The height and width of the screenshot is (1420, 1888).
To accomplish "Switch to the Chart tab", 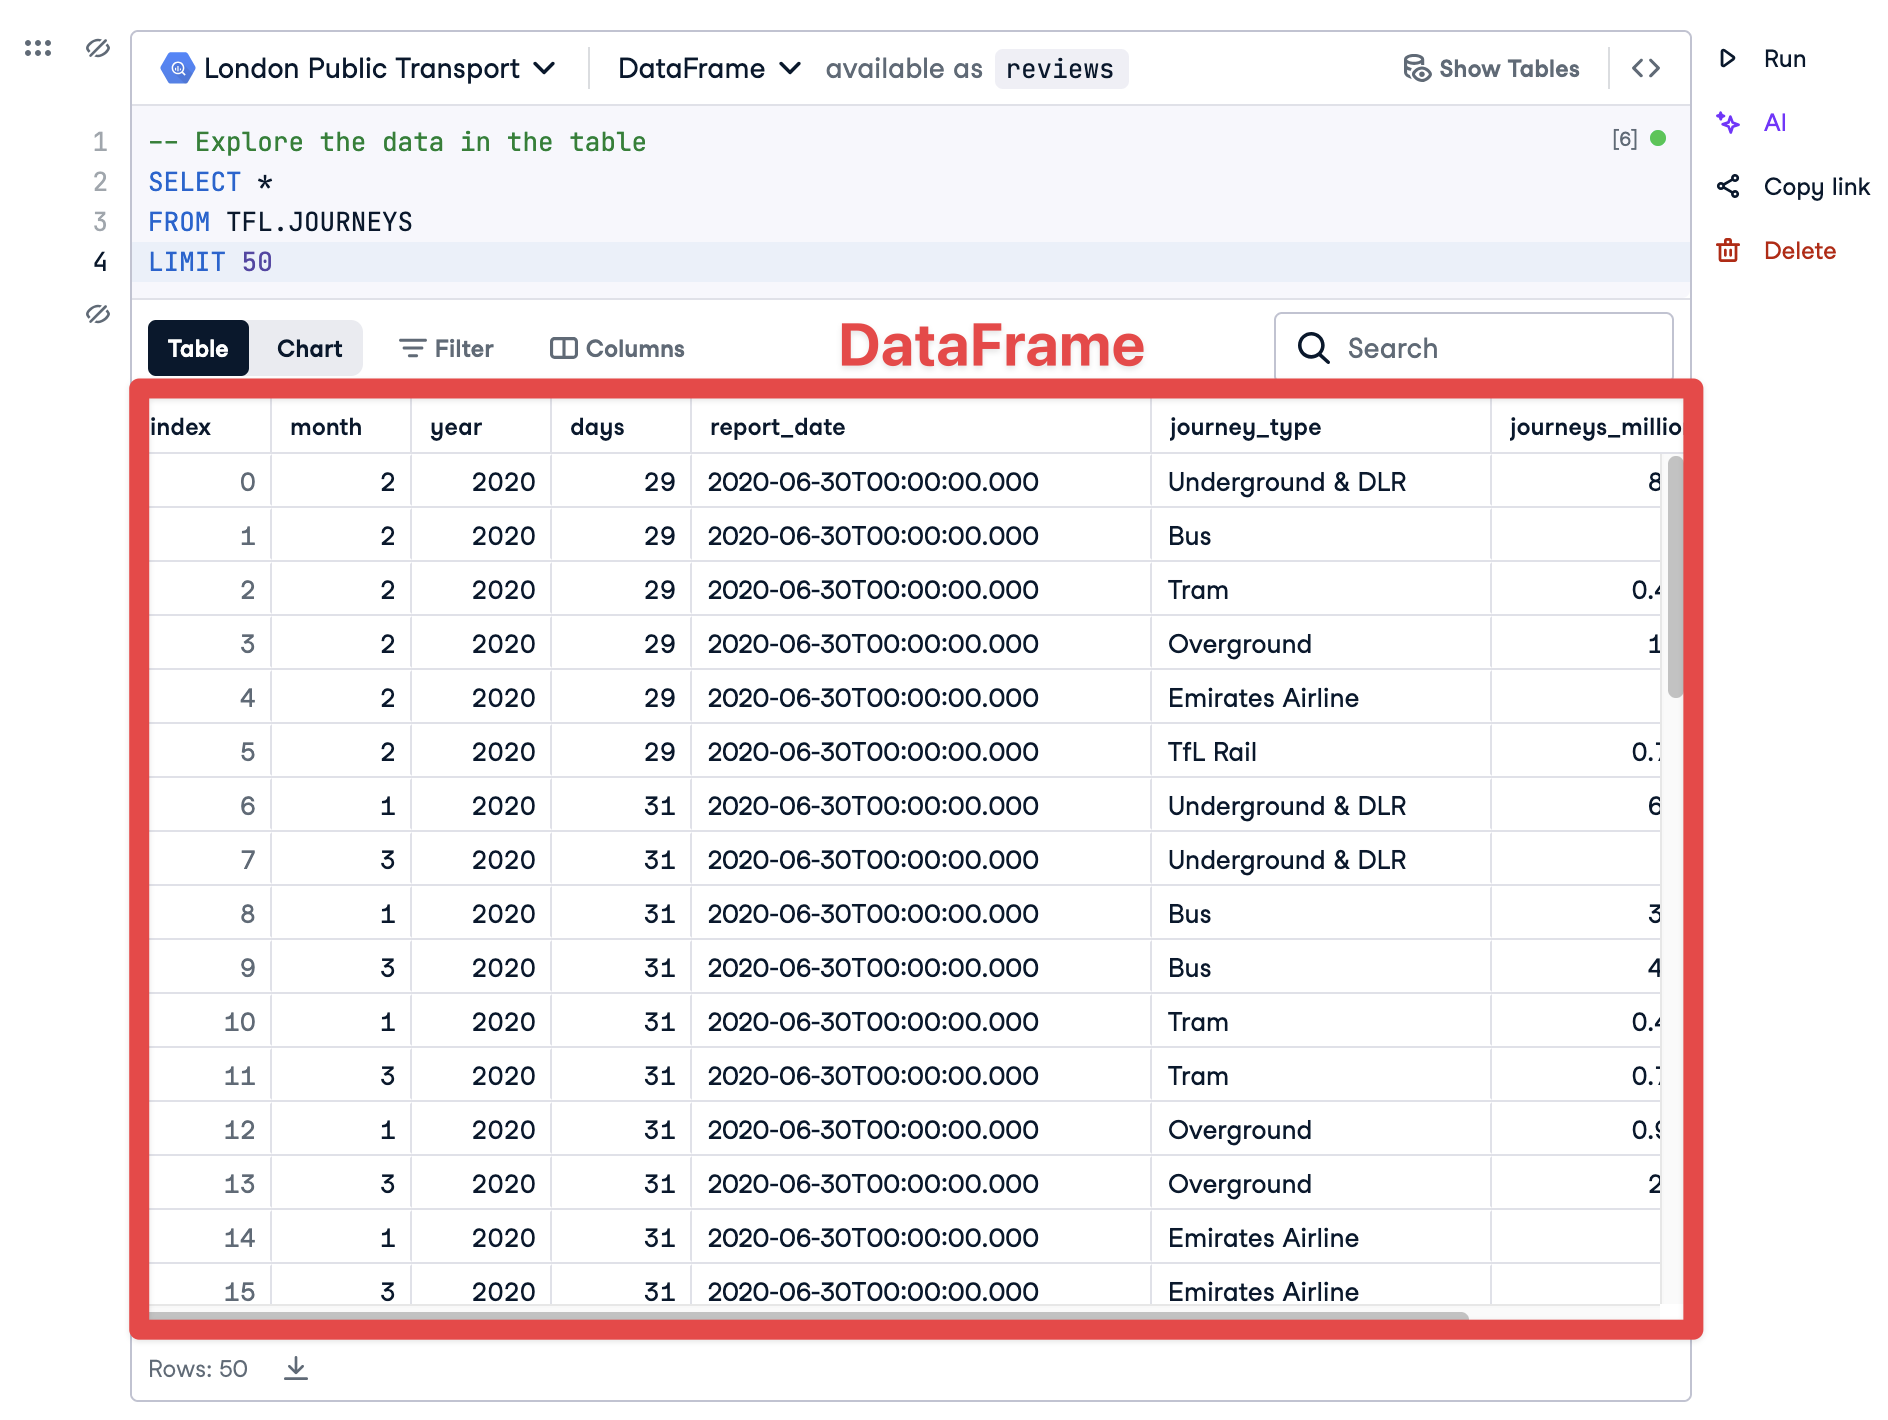I will 309,349.
